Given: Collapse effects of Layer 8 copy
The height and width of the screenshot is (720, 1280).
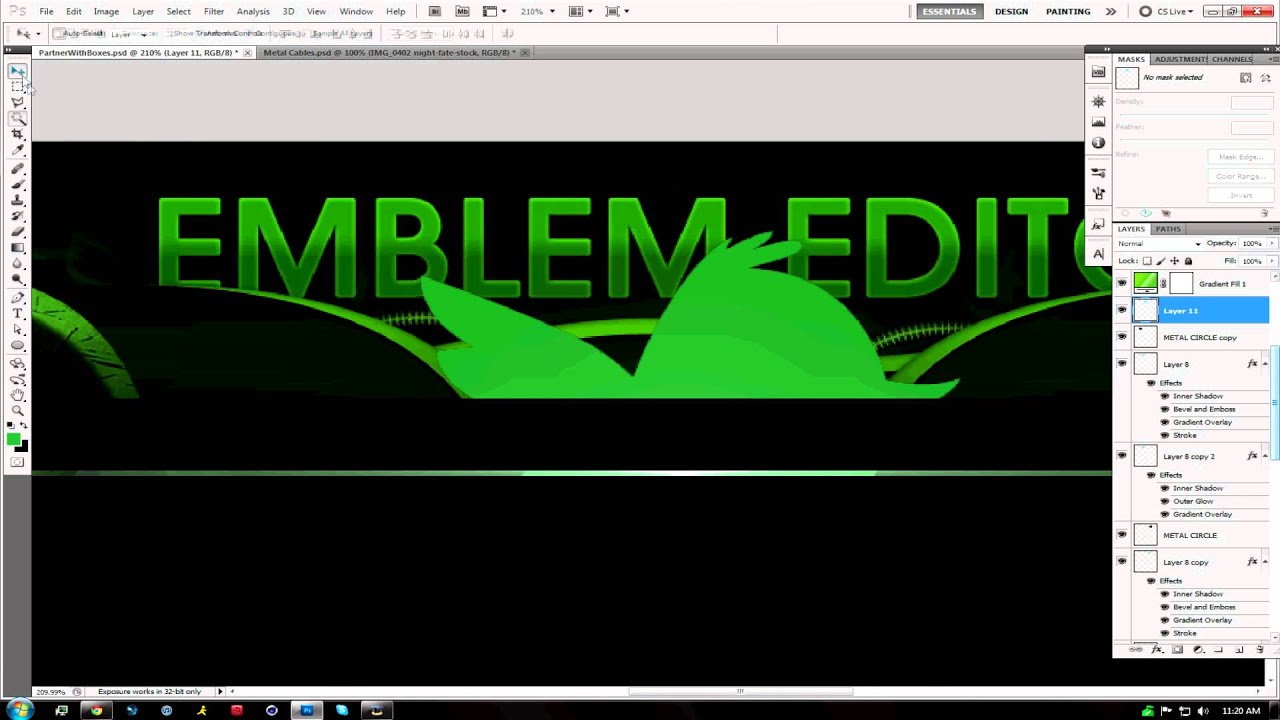Looking at the screenshot, I should coord(1265,562).
